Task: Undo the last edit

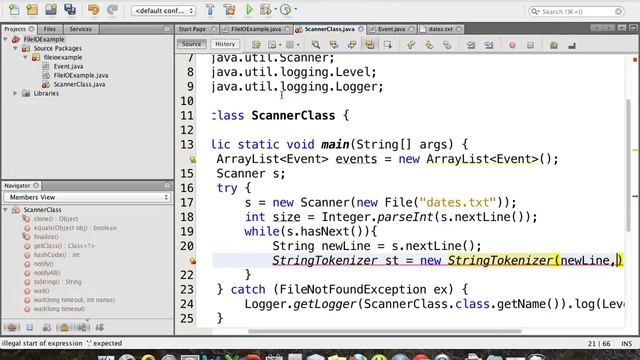Action: [x=93, y=9]
